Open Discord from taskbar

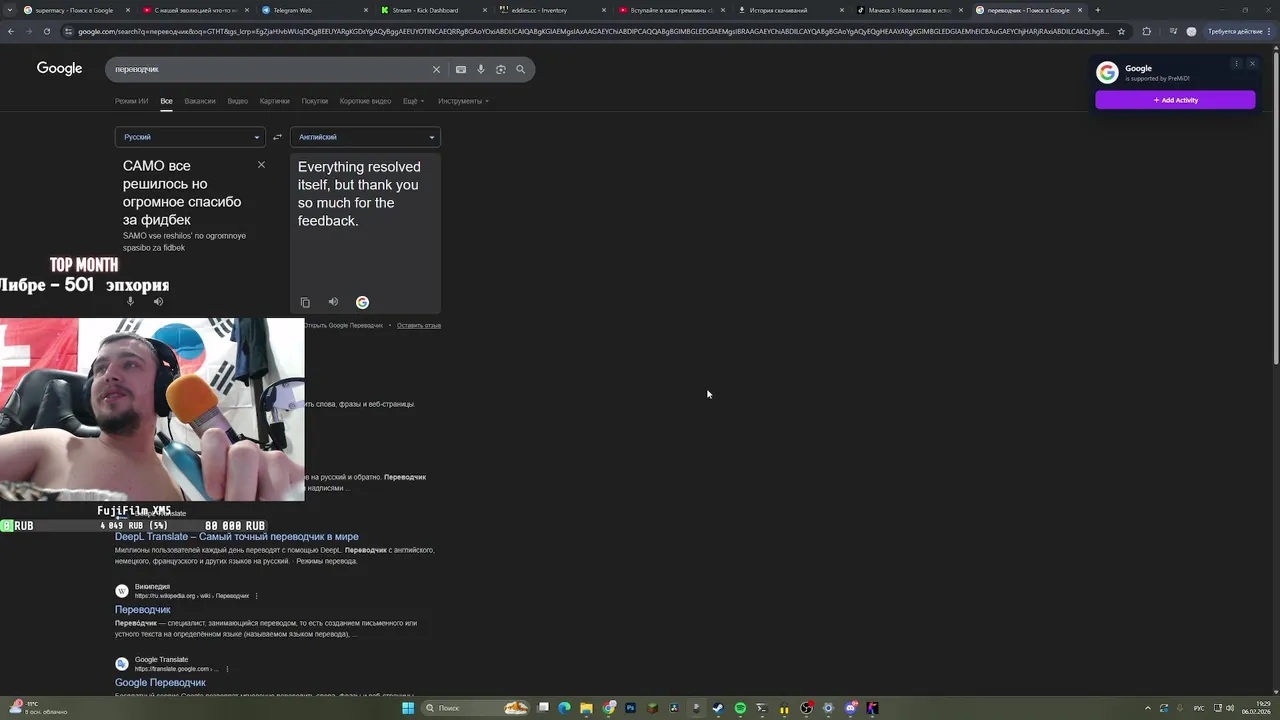pos(851,708)
